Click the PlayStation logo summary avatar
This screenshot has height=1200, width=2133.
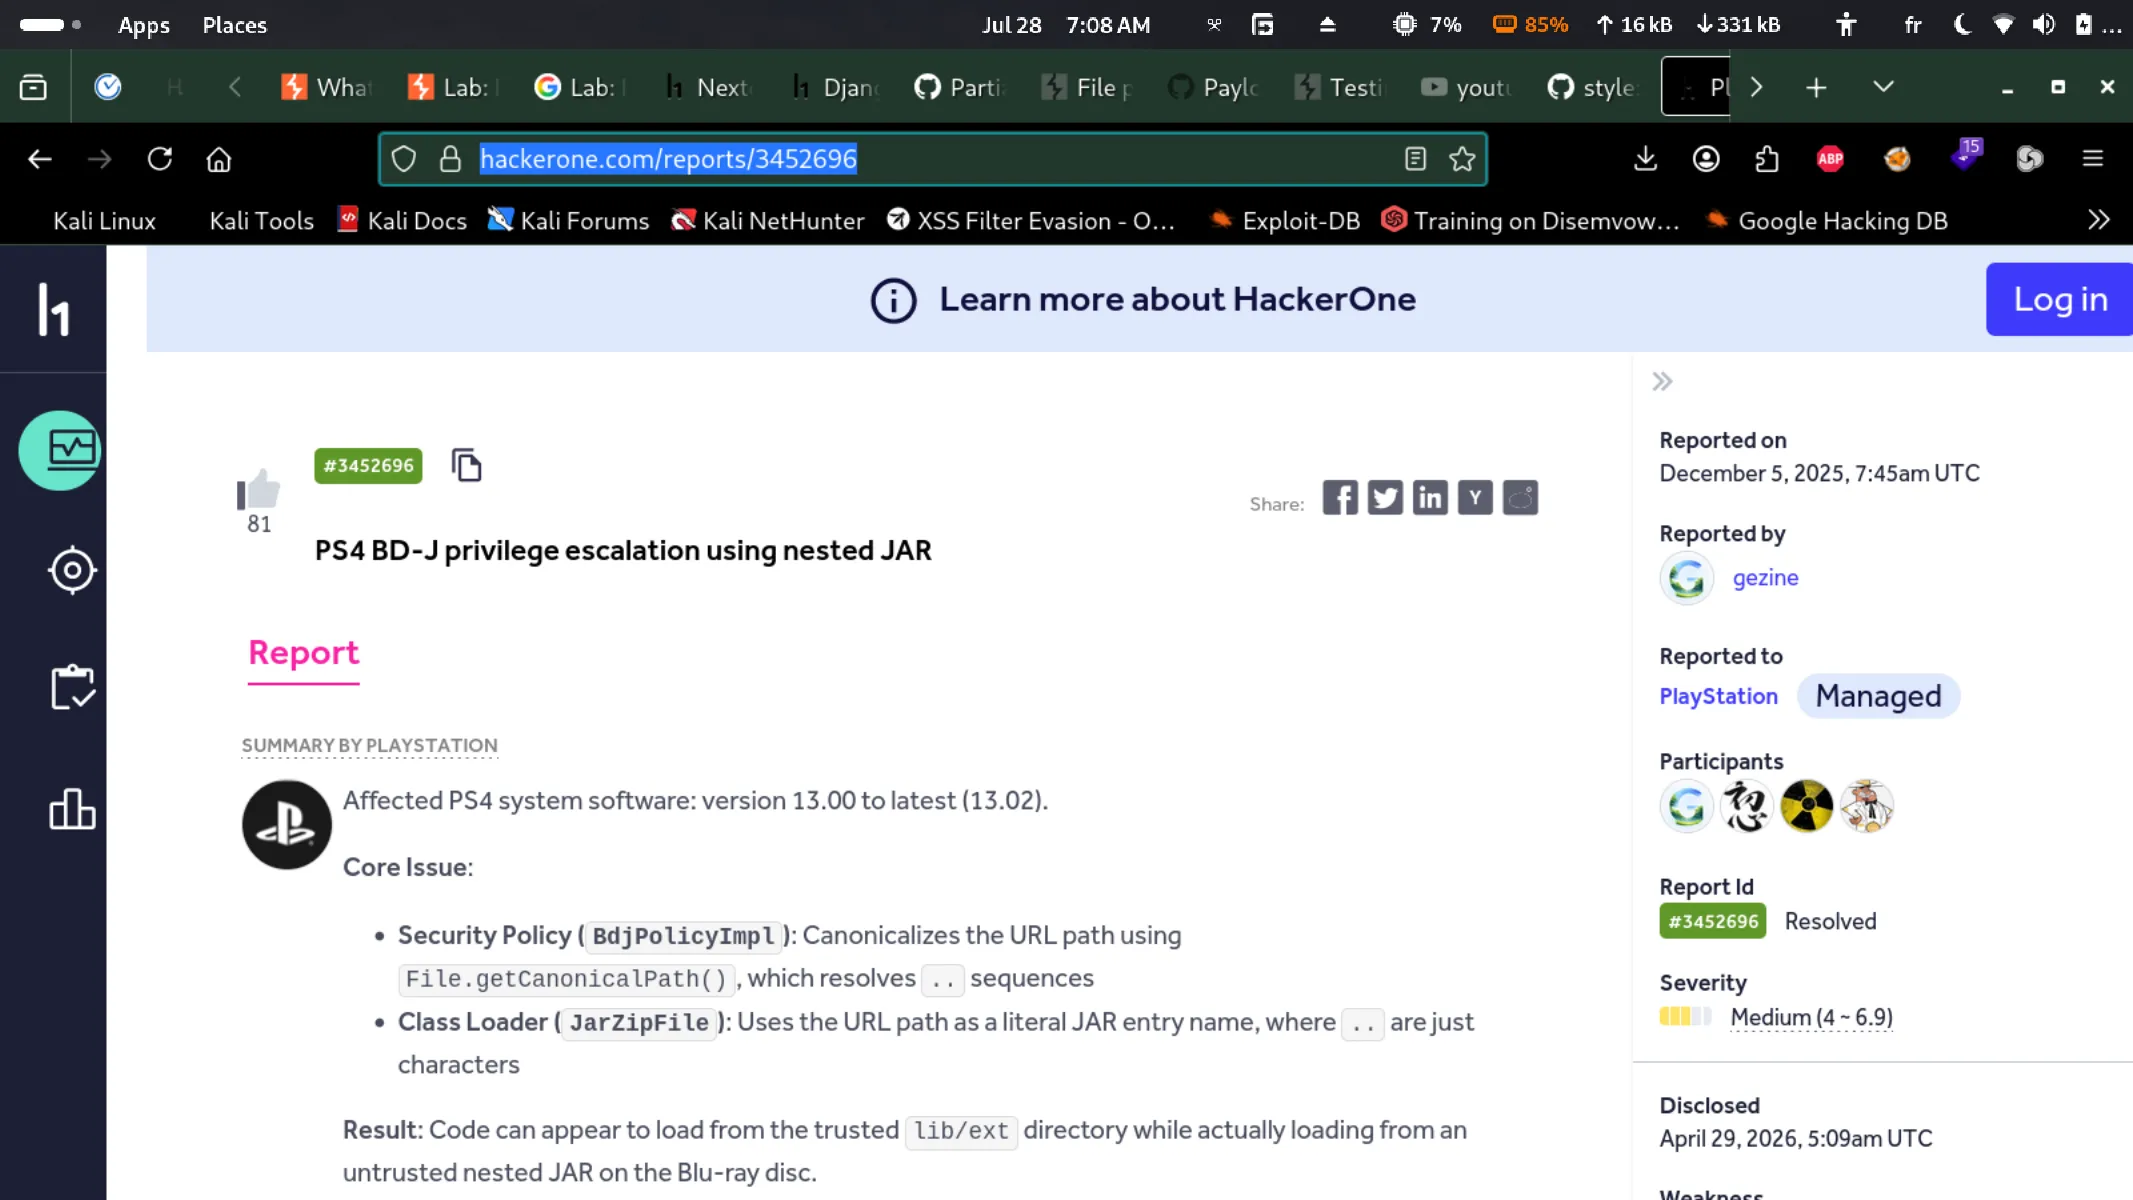click(287, 825)
